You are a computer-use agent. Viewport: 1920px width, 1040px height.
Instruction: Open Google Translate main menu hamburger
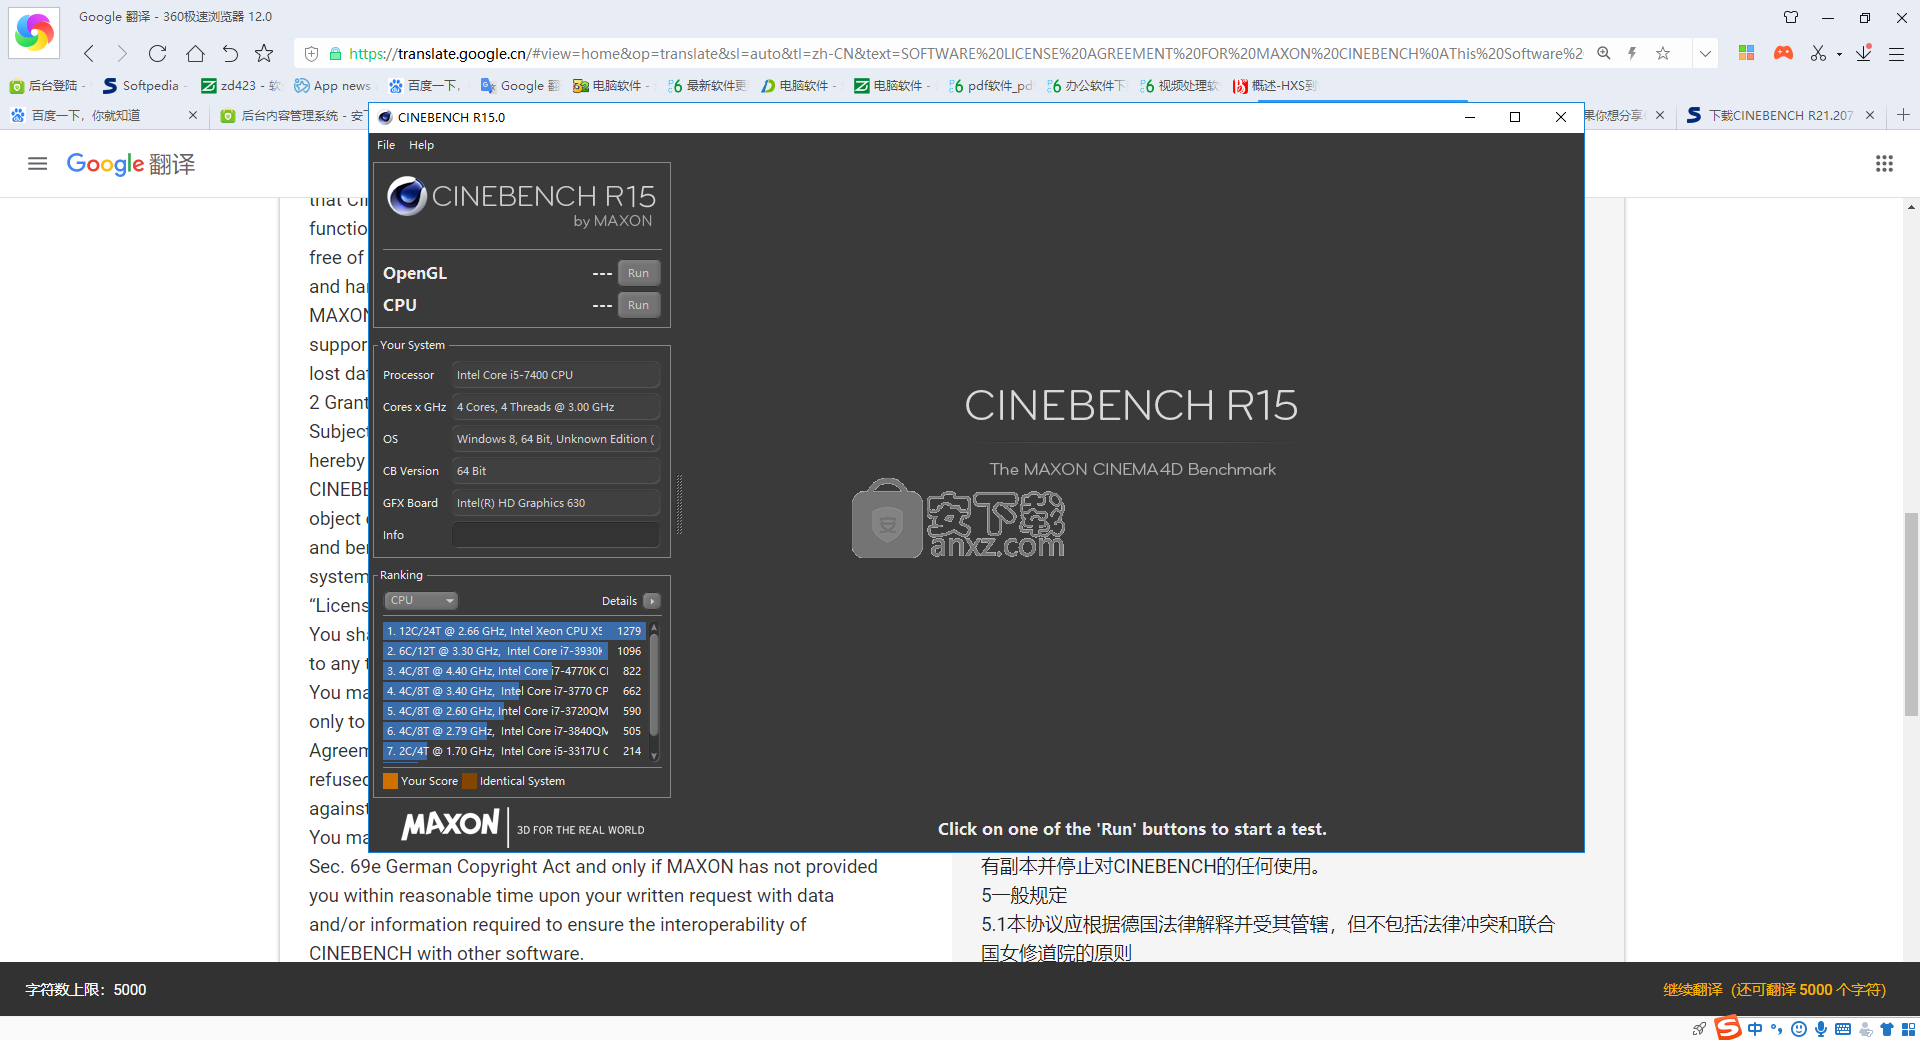click(37, 164)
